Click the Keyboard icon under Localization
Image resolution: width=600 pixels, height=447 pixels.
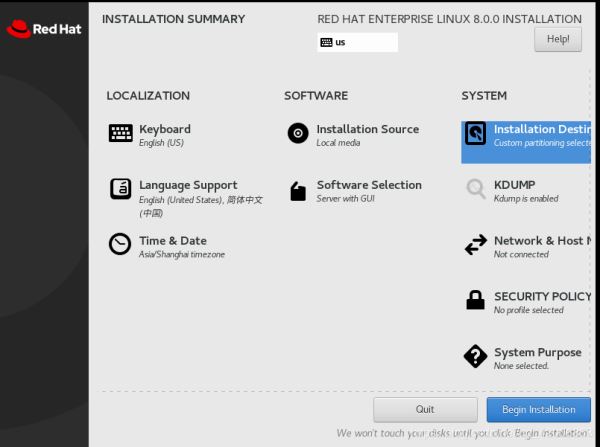click(120, 134)
